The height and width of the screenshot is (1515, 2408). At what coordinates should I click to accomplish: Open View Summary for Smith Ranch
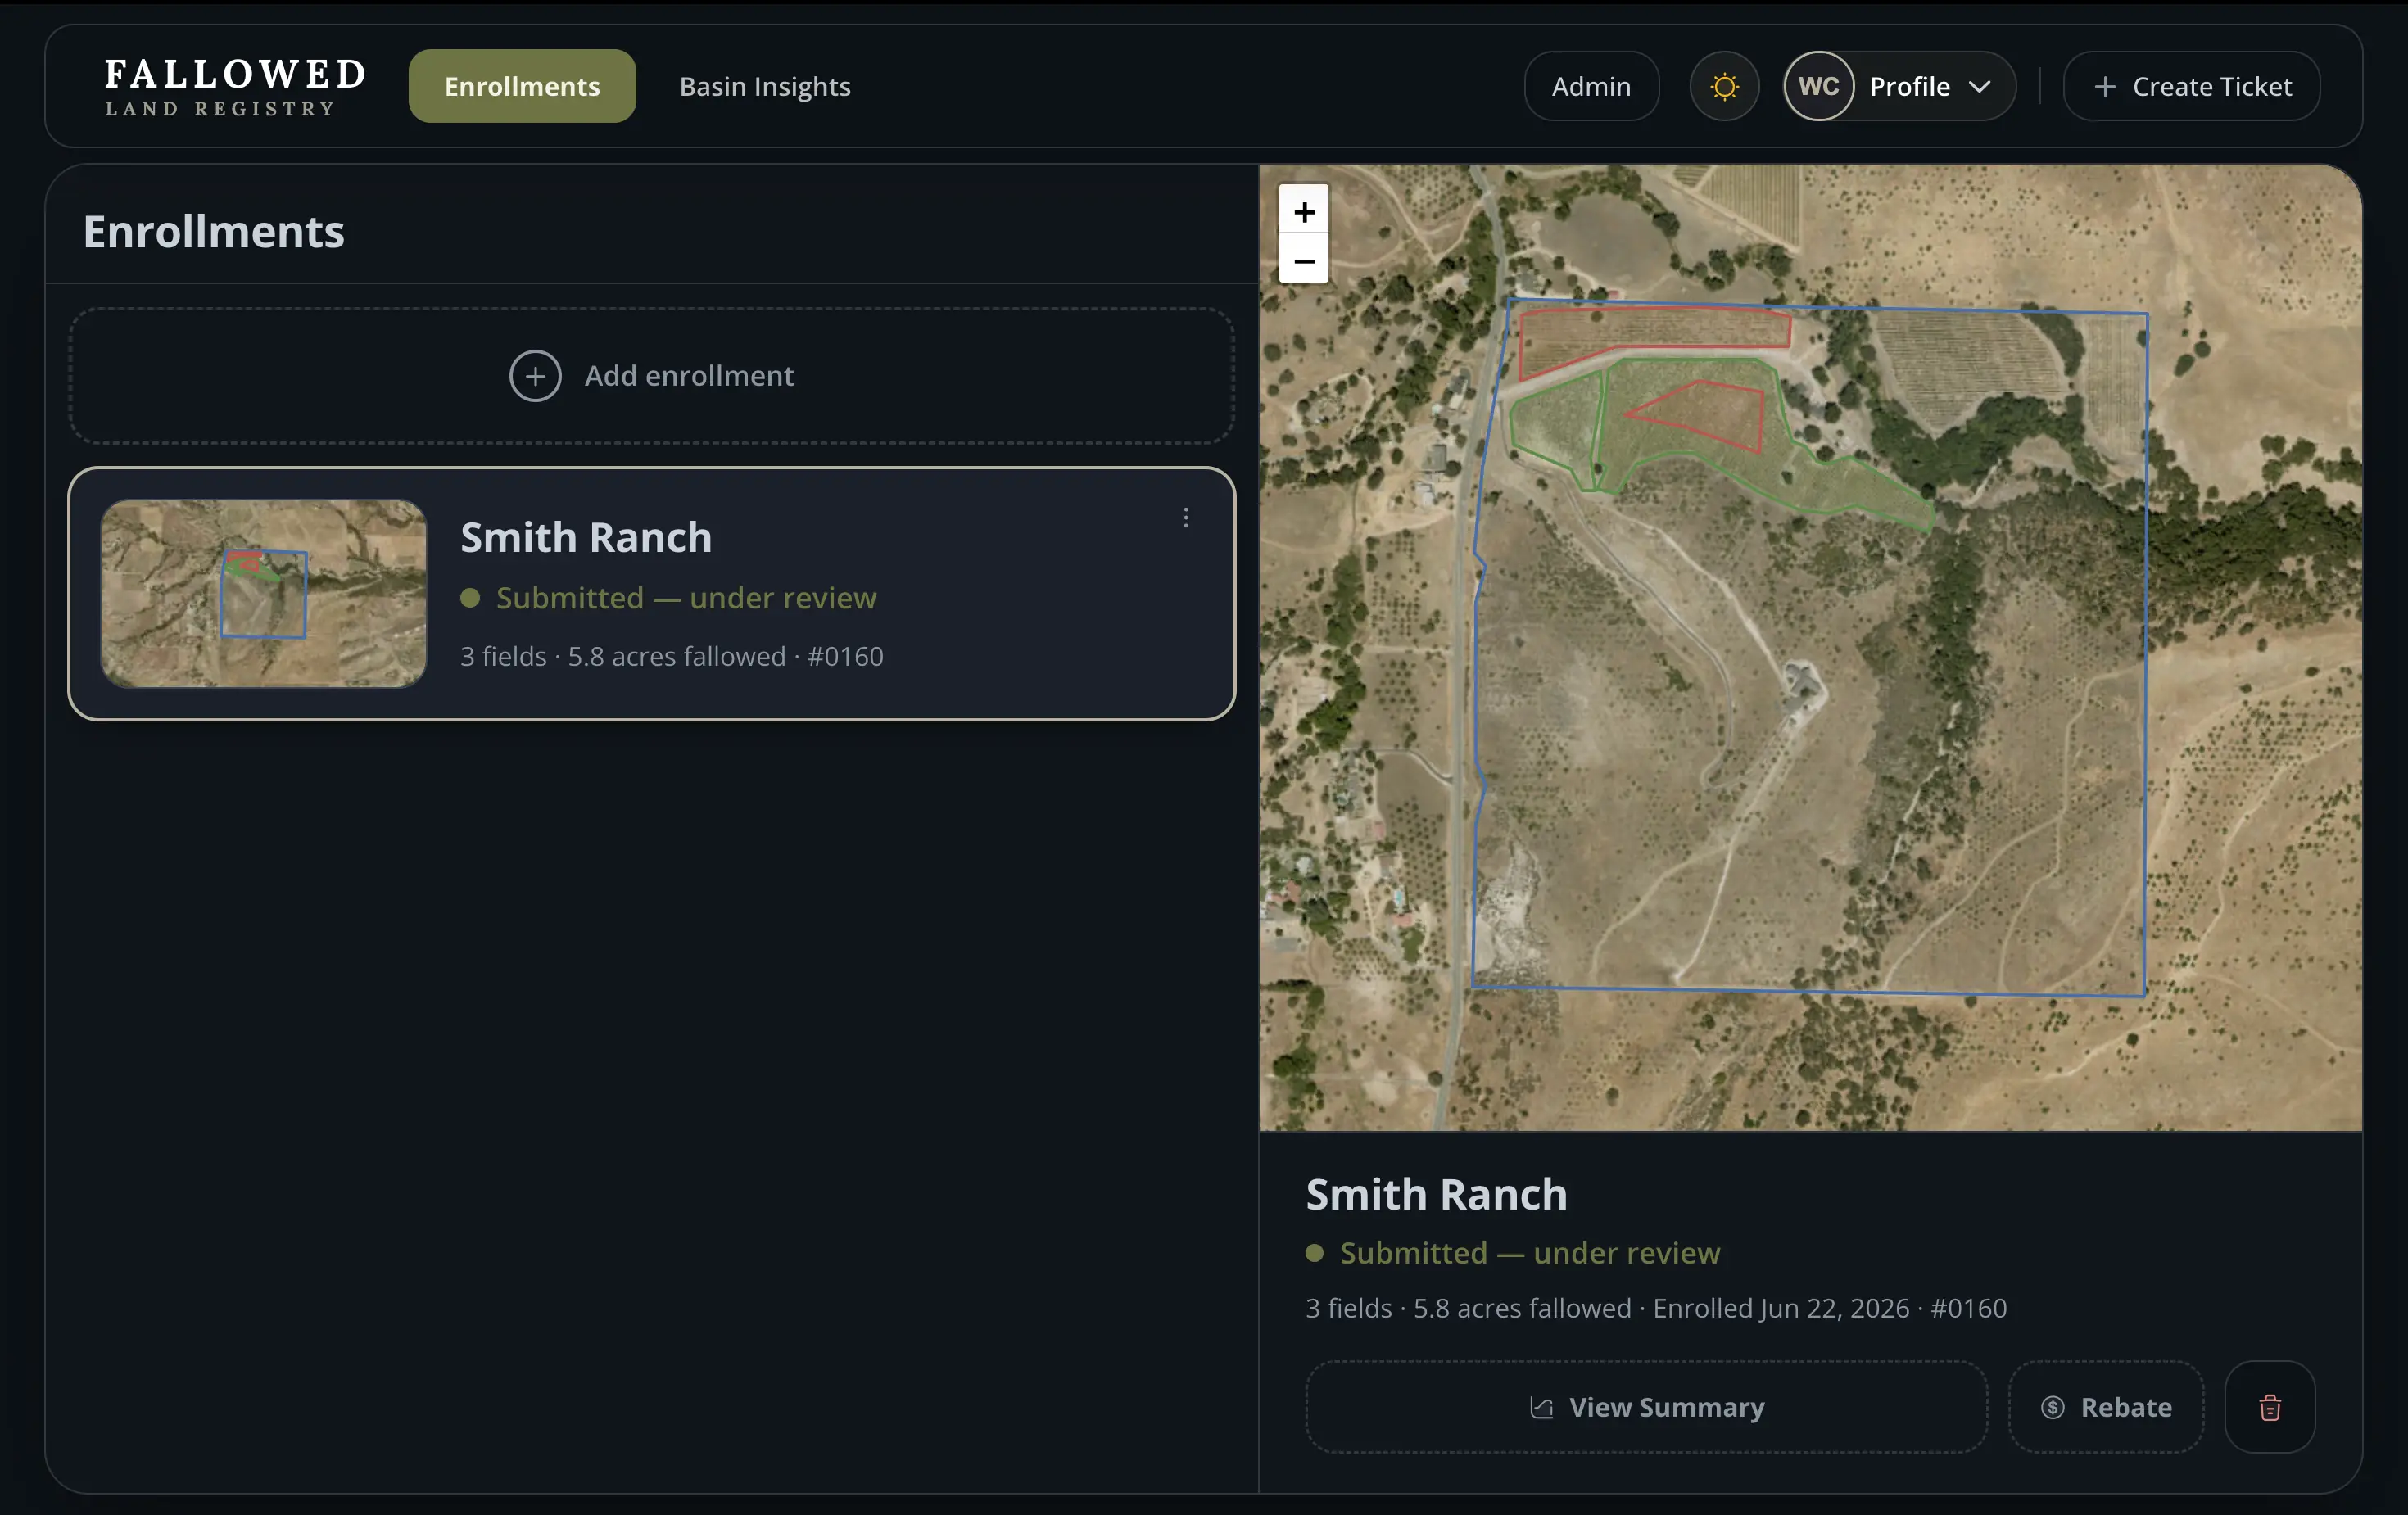point(1646,1407)
